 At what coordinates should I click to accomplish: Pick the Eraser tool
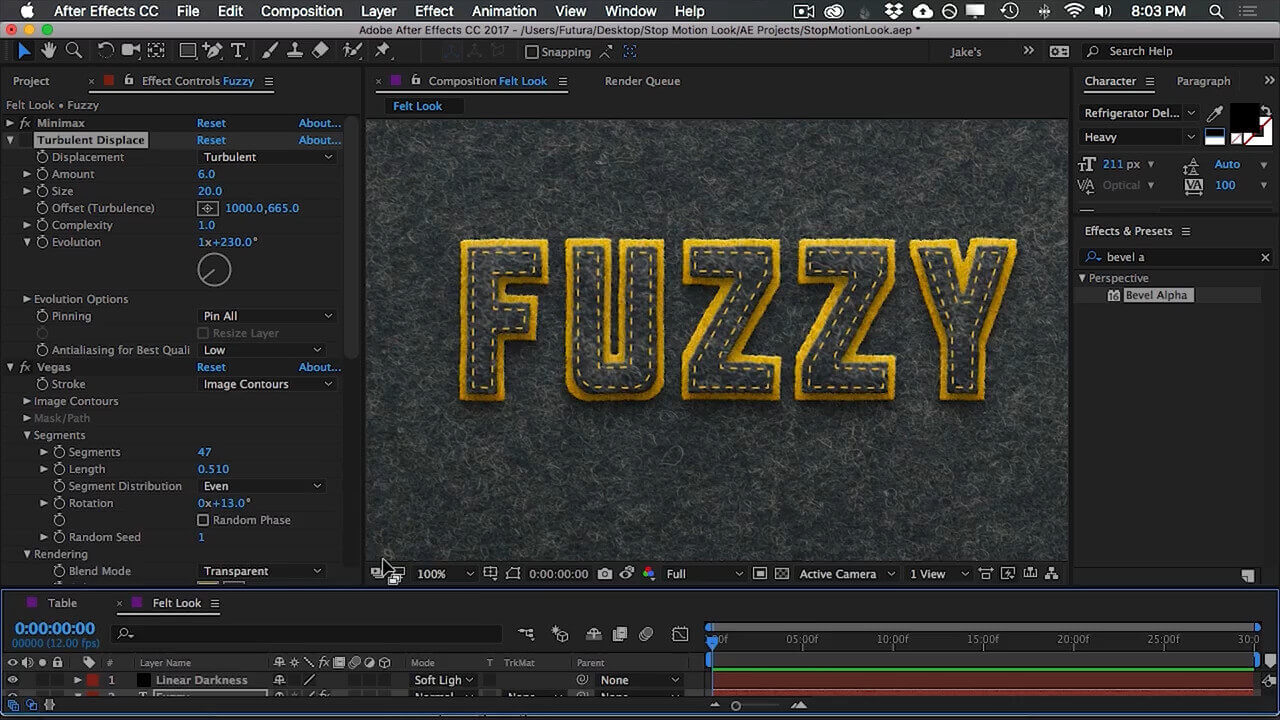pyautogui.click(x=320, y=50)
